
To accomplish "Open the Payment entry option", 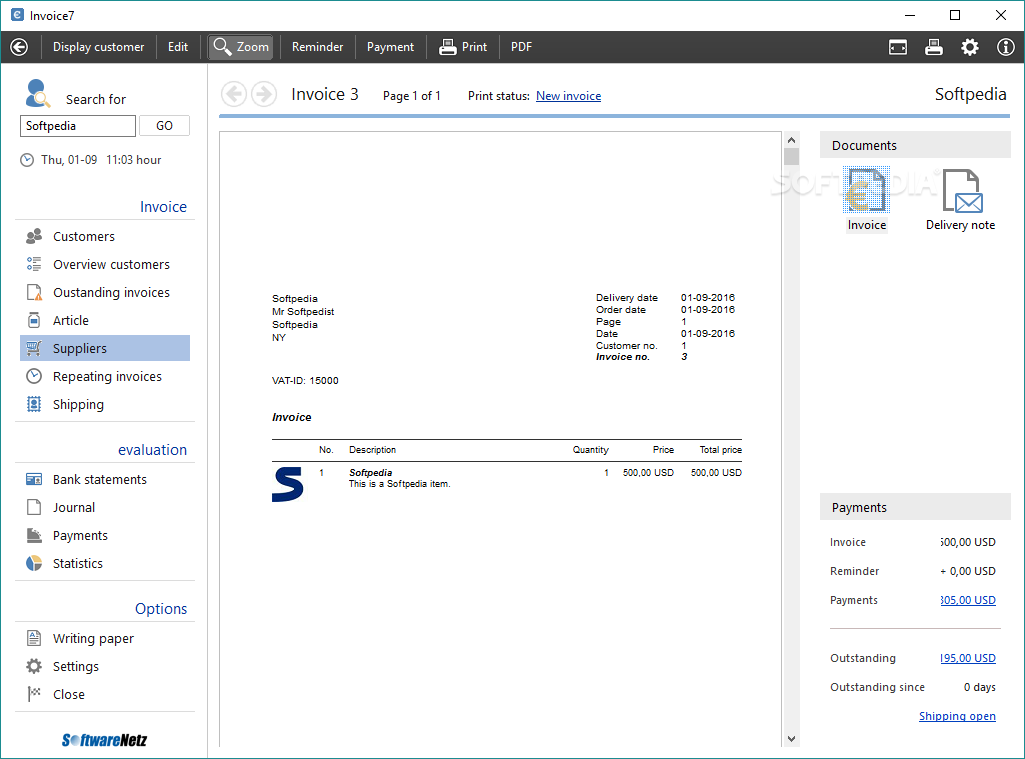I will [390, 47].
